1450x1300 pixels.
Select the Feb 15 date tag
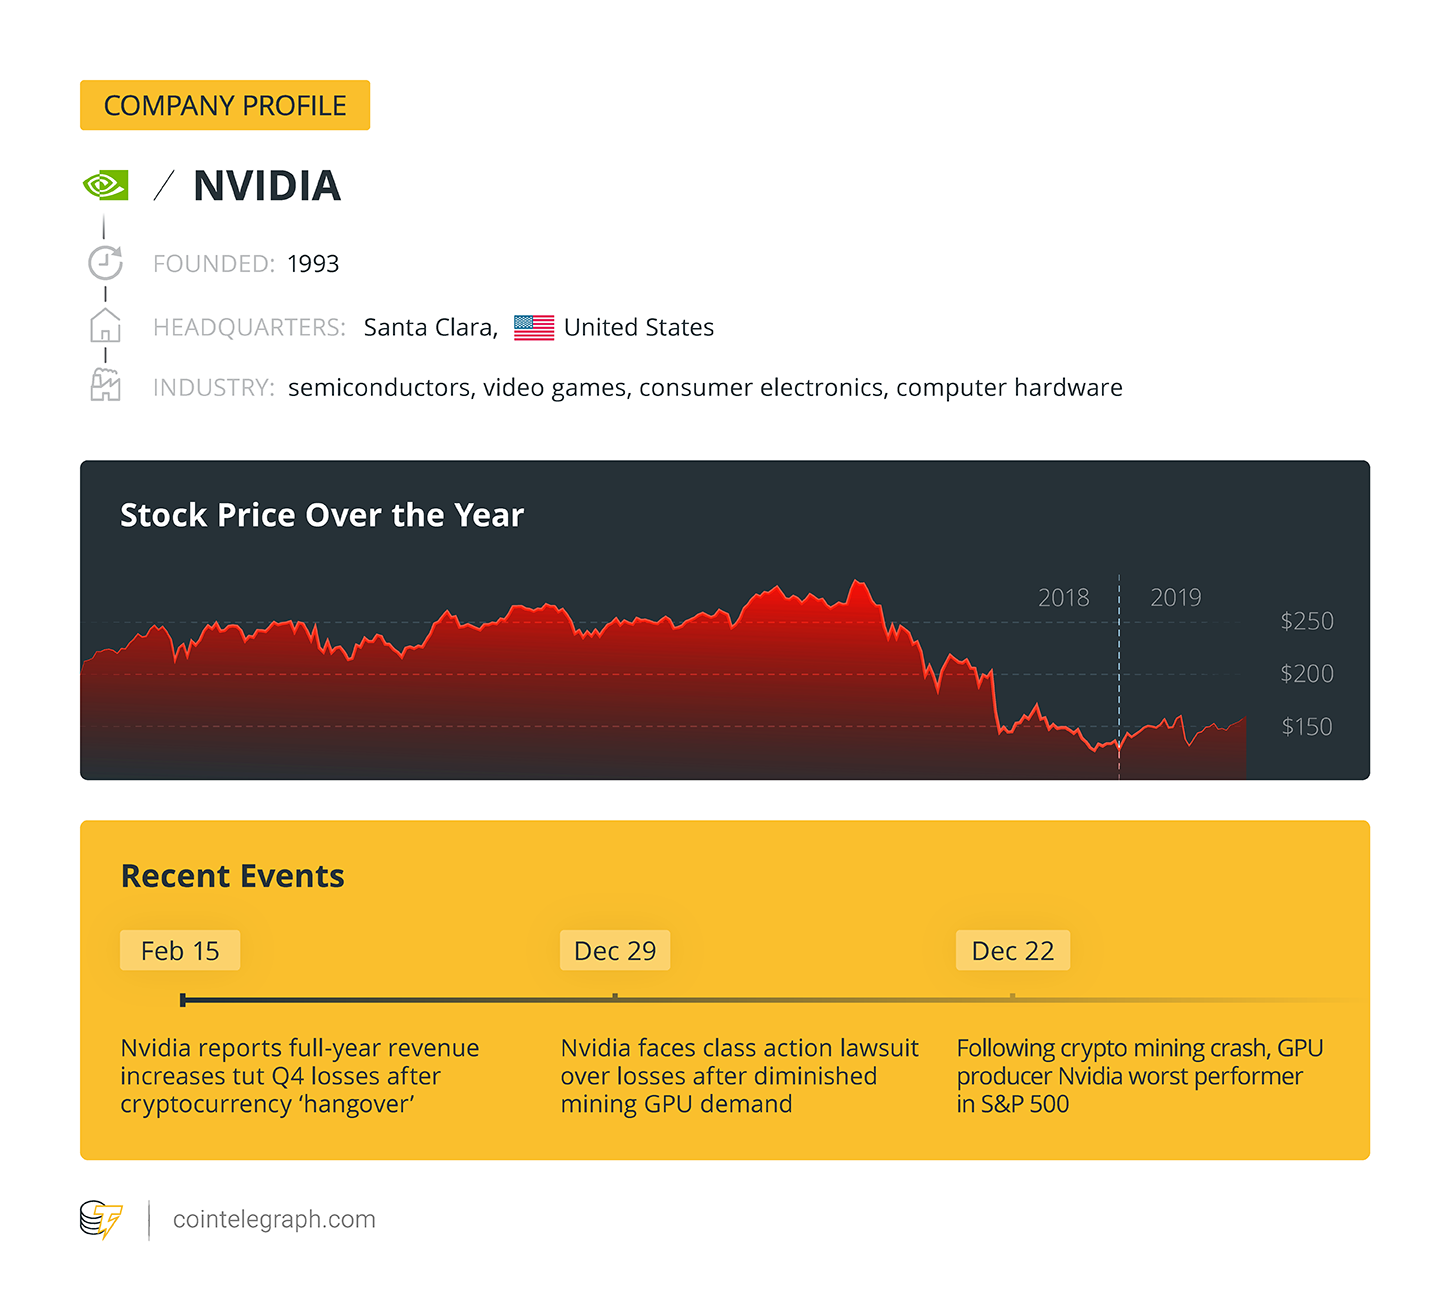pyautogui.click(x=180, y=950)
